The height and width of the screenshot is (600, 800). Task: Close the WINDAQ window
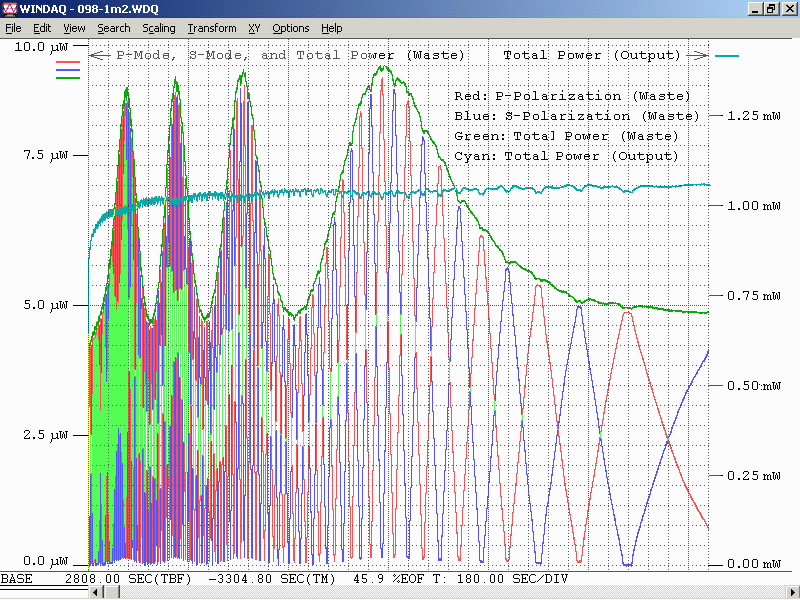click(789, 8)
